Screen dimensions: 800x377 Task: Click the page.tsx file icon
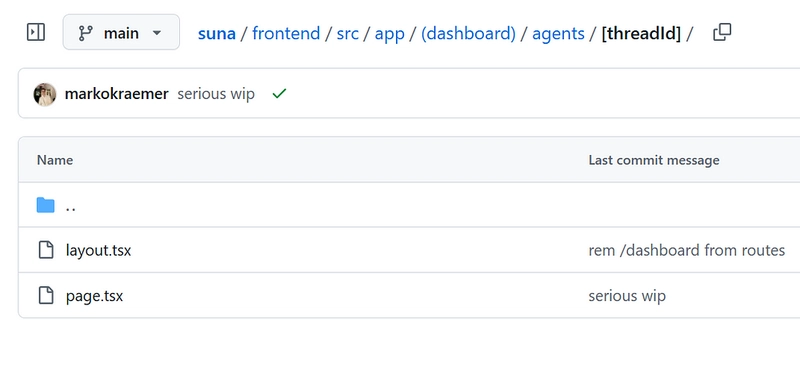point(46,295)
